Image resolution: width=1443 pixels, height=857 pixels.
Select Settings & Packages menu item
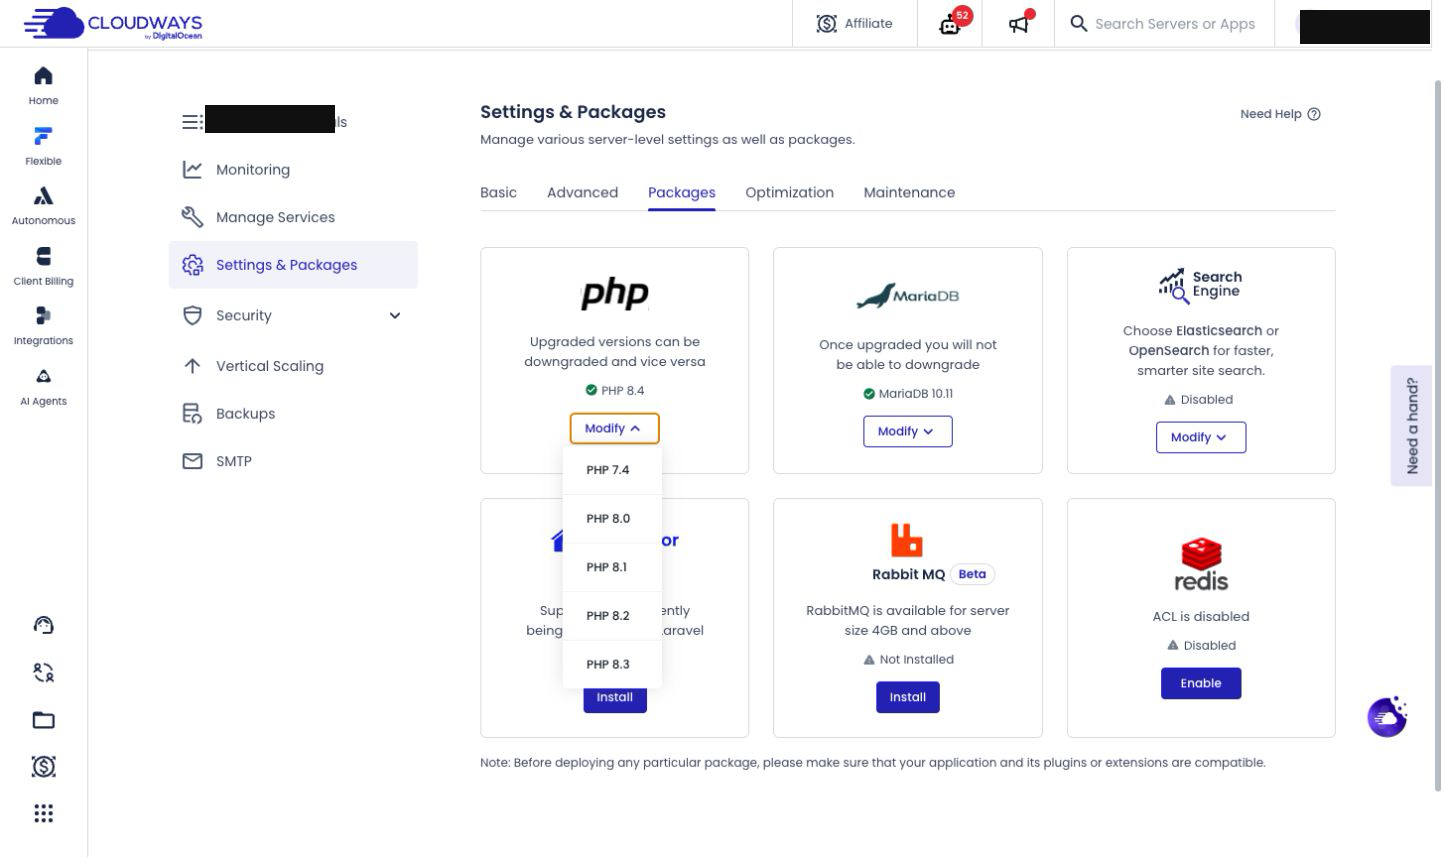click(x=293, y=265)
